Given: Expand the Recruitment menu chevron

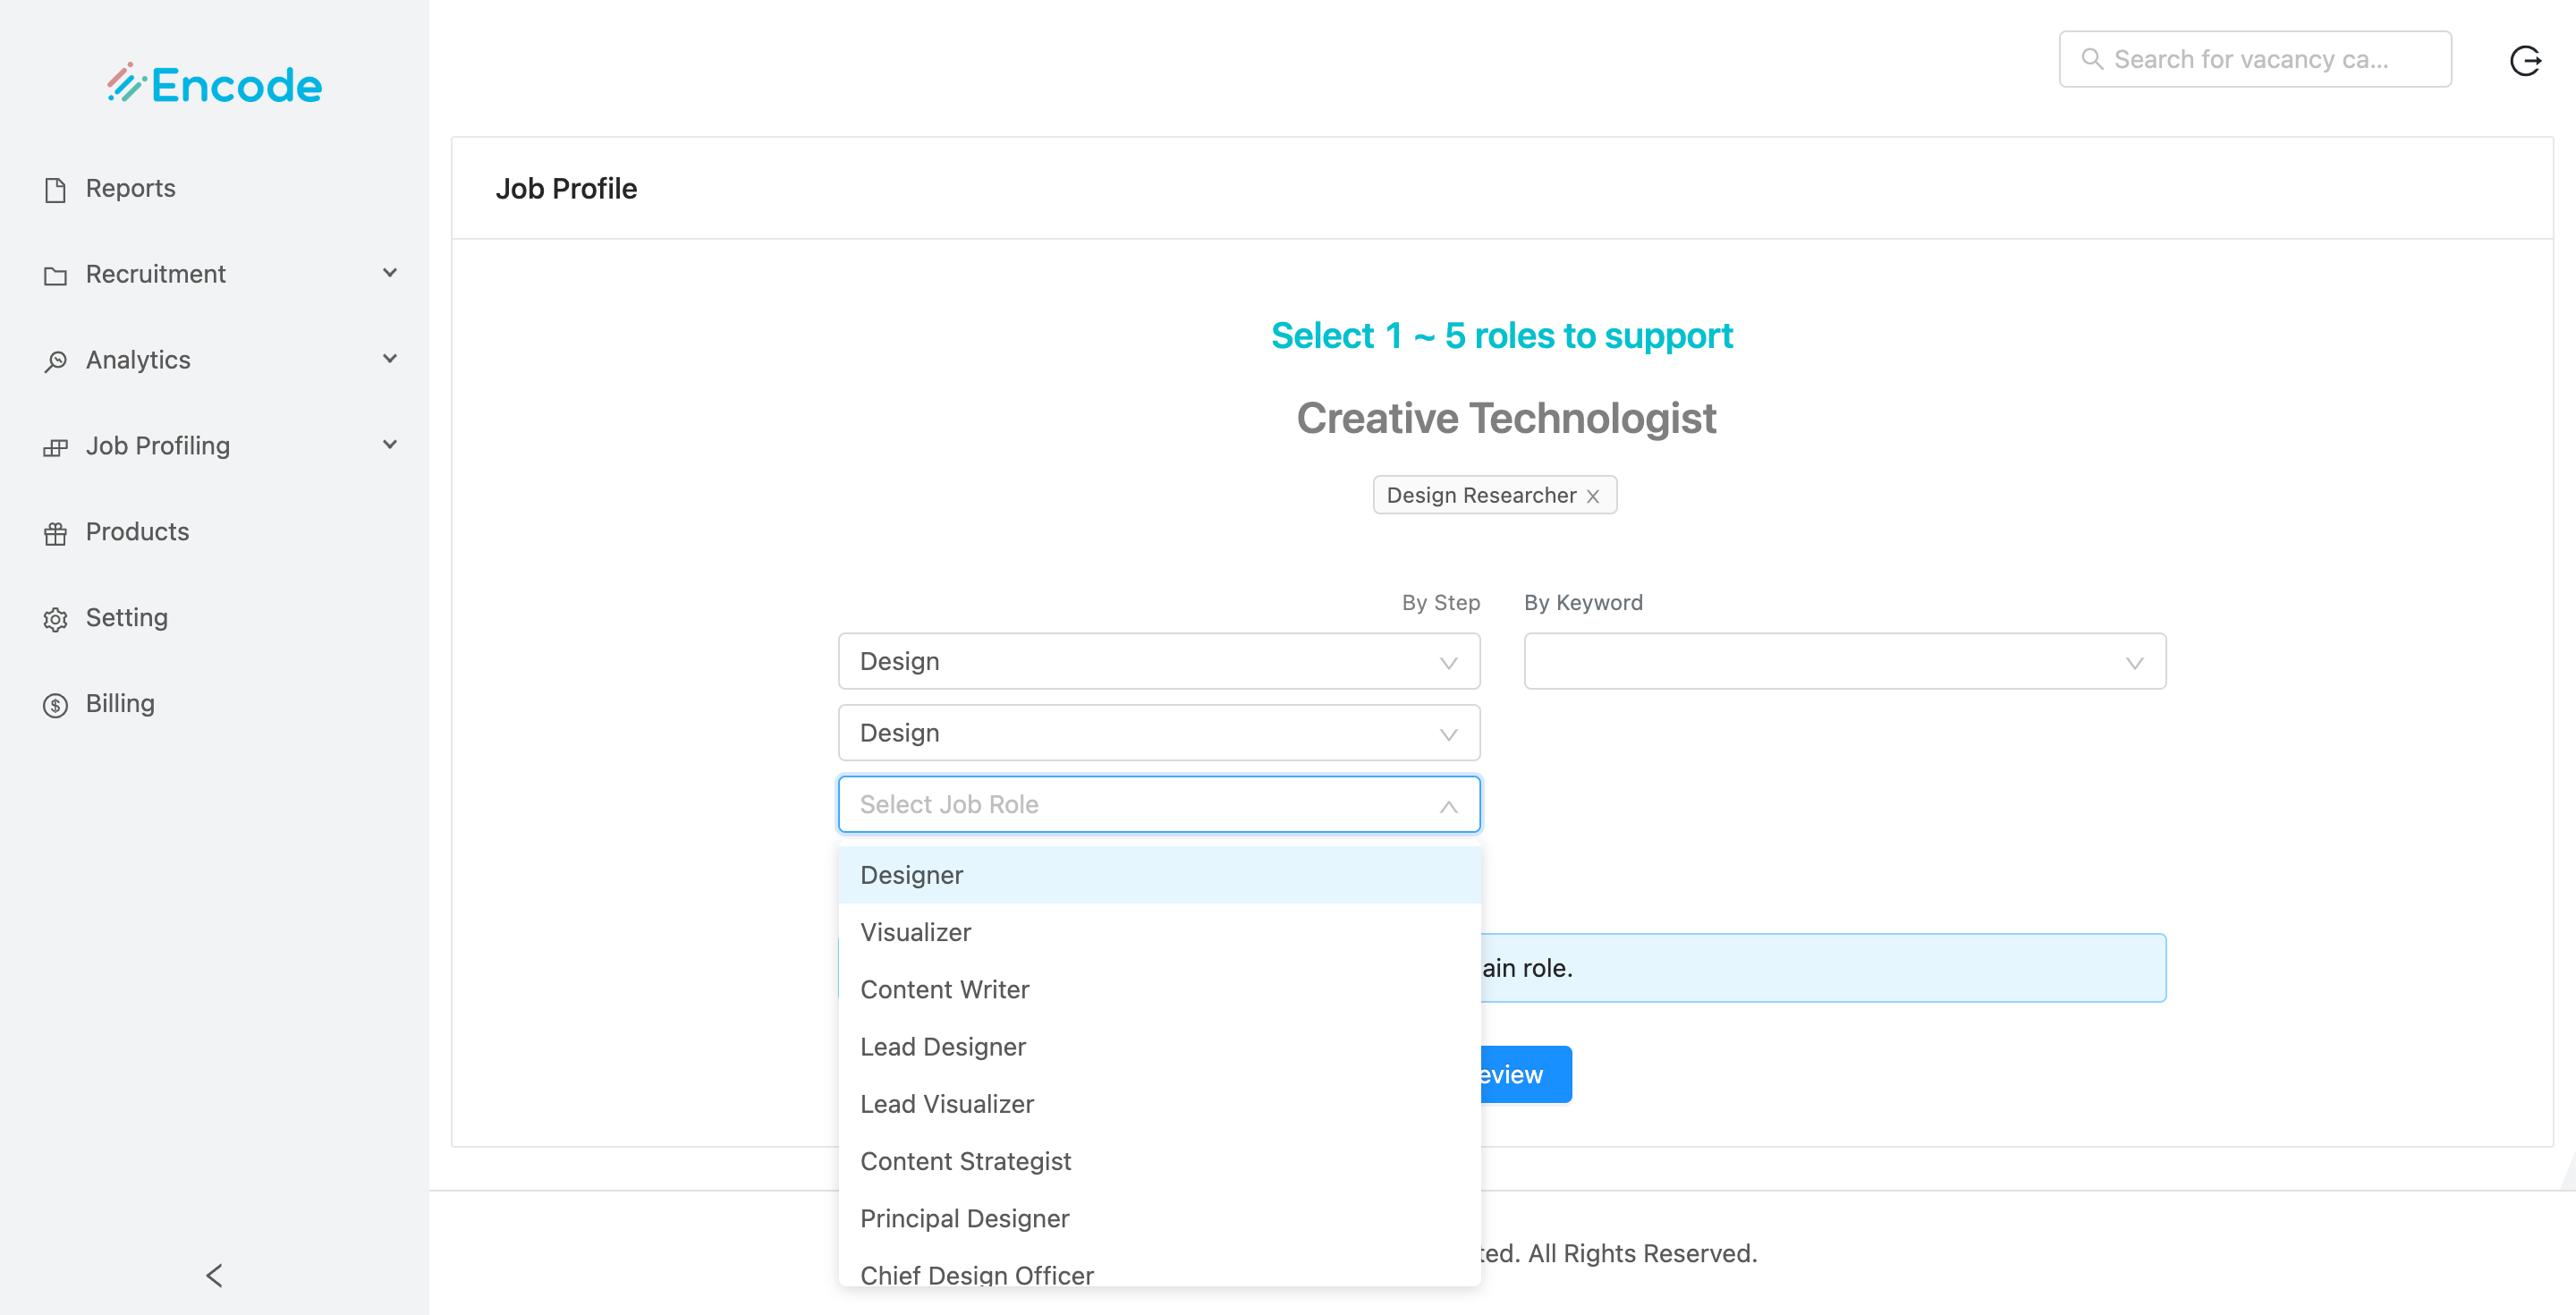Looking at the screenshot, I should click(x=390, y=273).
